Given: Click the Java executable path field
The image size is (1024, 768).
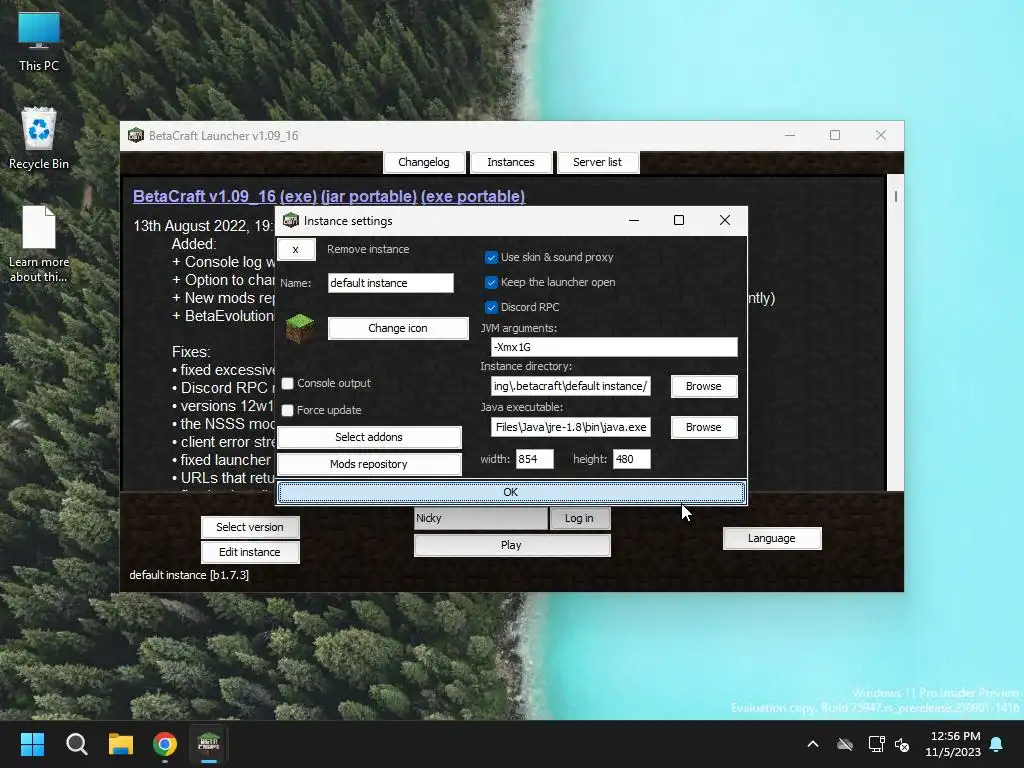Looking at the screenshot, I should click(x=571, y=427).
